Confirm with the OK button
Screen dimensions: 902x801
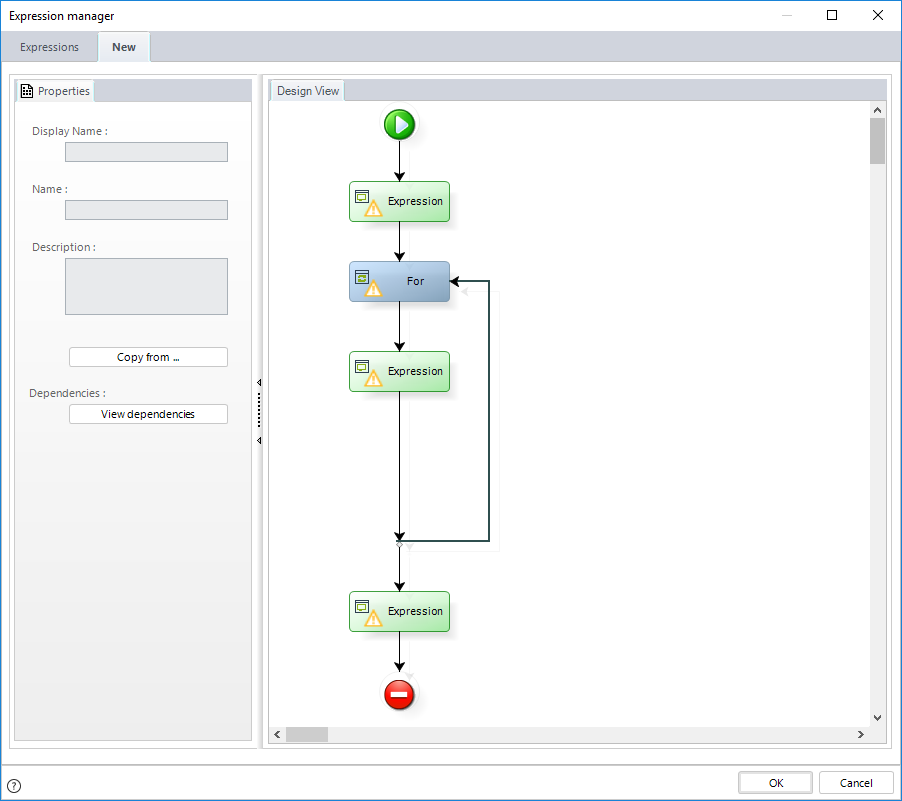(x=775, y=783)
